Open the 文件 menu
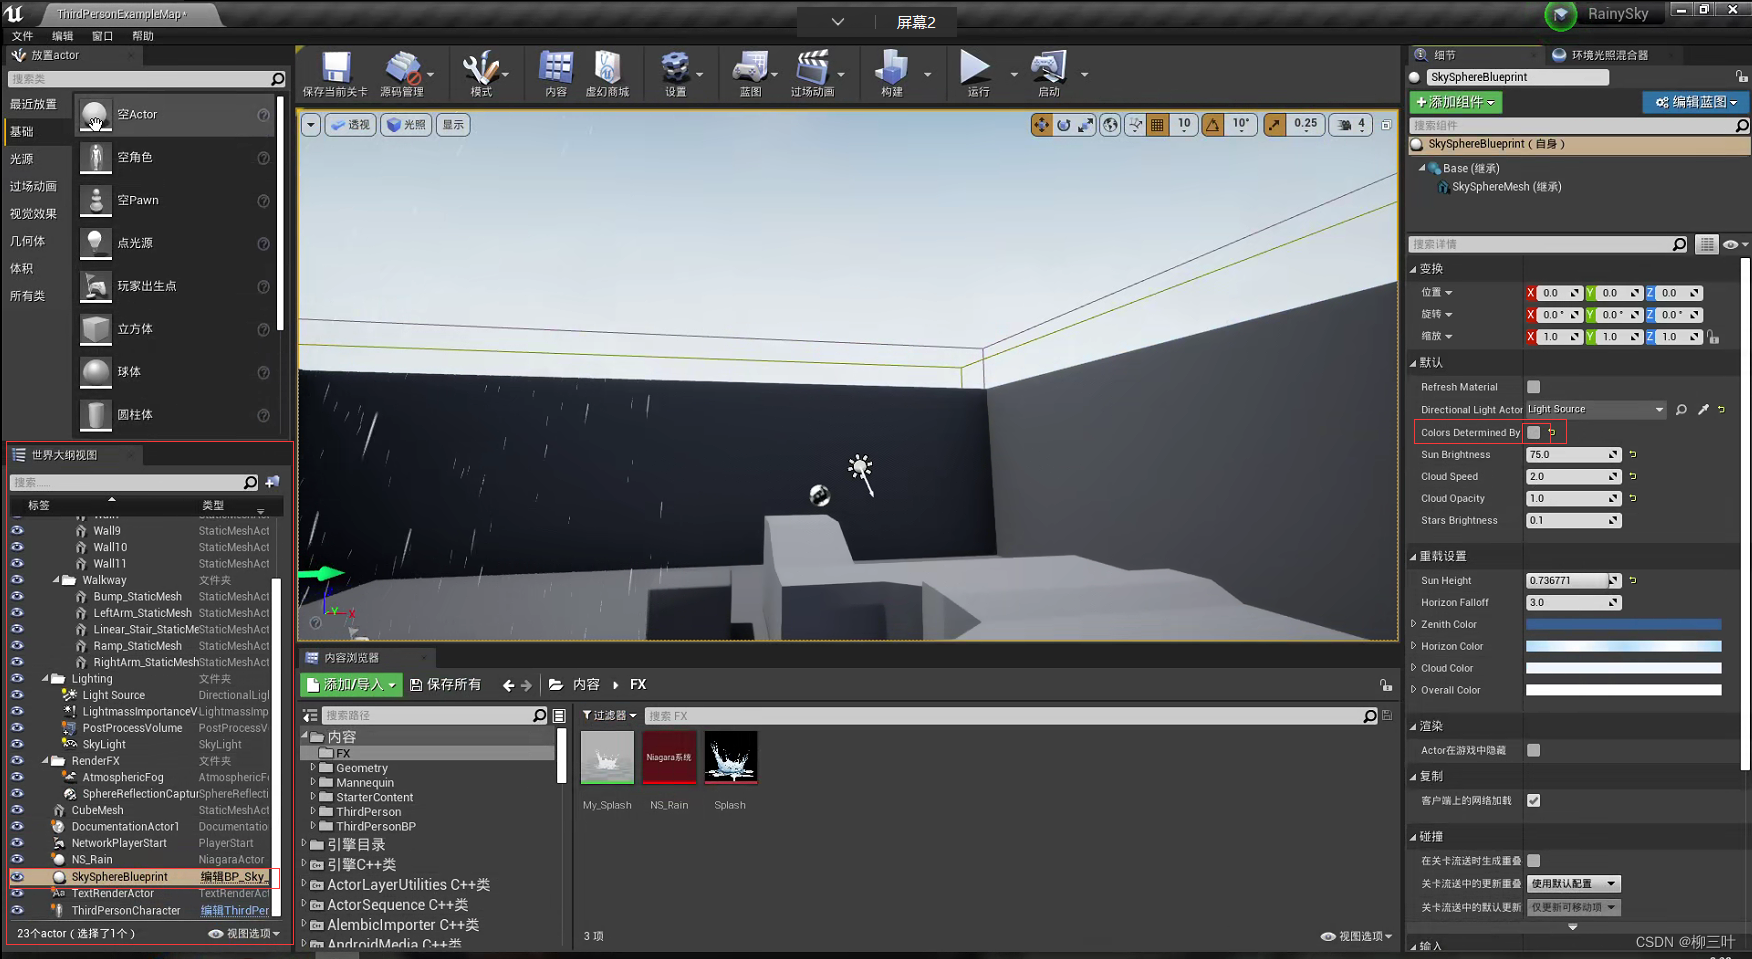 [x=22, y=36]
